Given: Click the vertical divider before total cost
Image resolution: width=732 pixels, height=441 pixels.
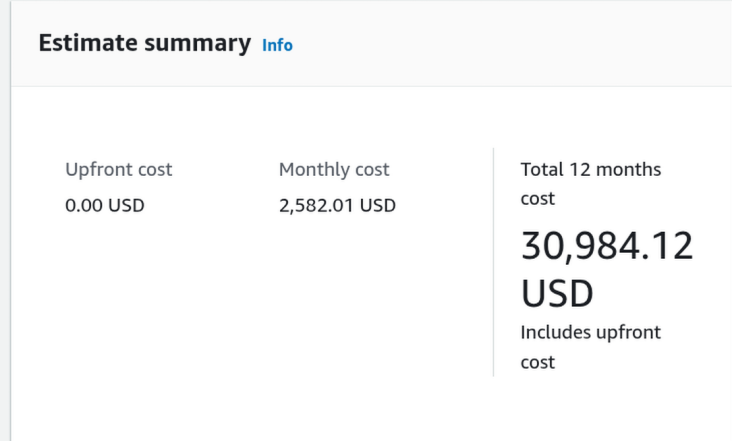Looking at the screenshot, I should tap(494, 262).
